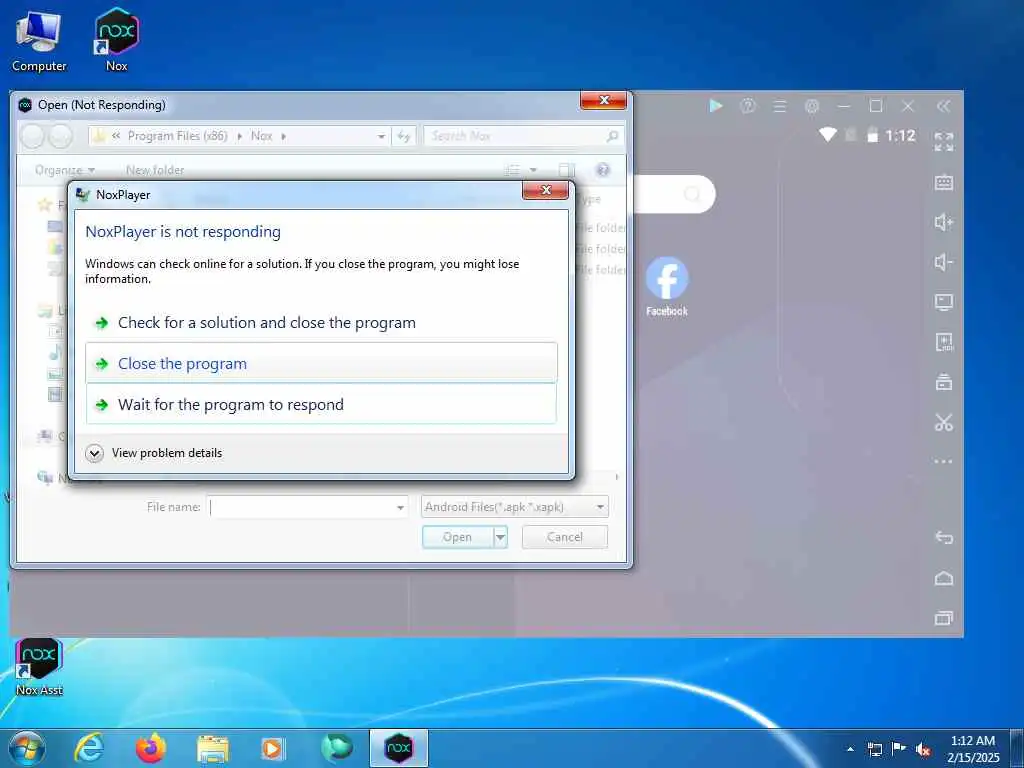Open Nox settings gear icon

pos(812,106)
